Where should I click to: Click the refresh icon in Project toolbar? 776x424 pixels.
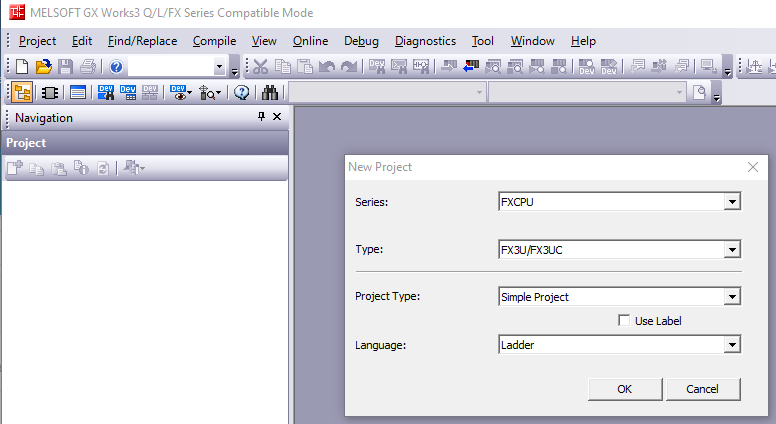coord(103,168)
